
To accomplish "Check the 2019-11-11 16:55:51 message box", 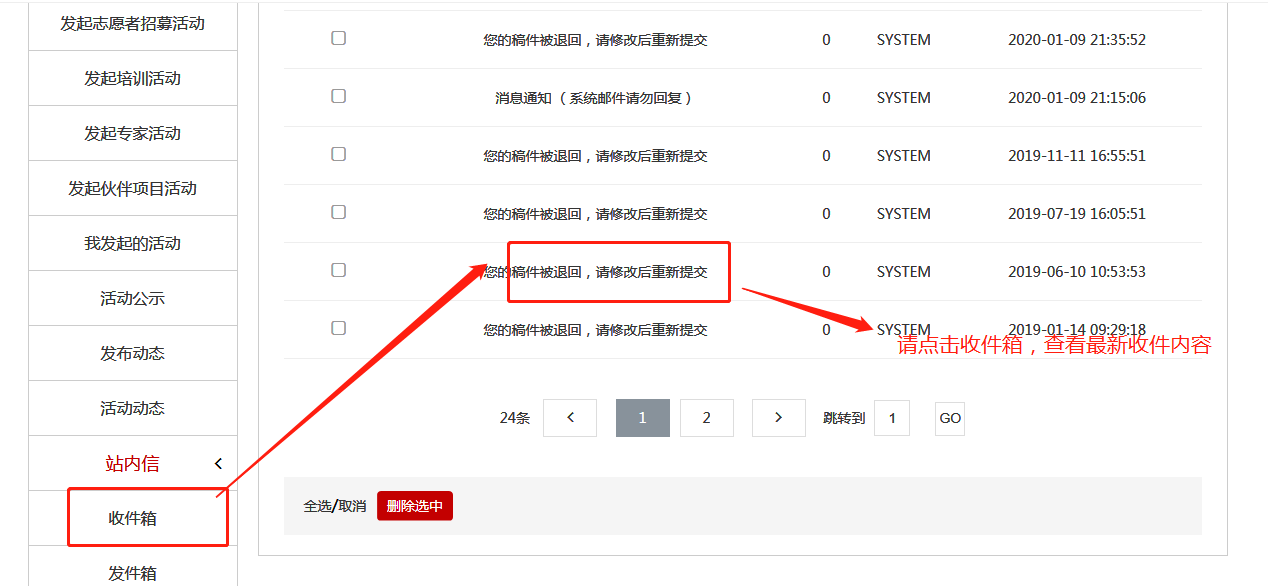I will coord(338,154).
